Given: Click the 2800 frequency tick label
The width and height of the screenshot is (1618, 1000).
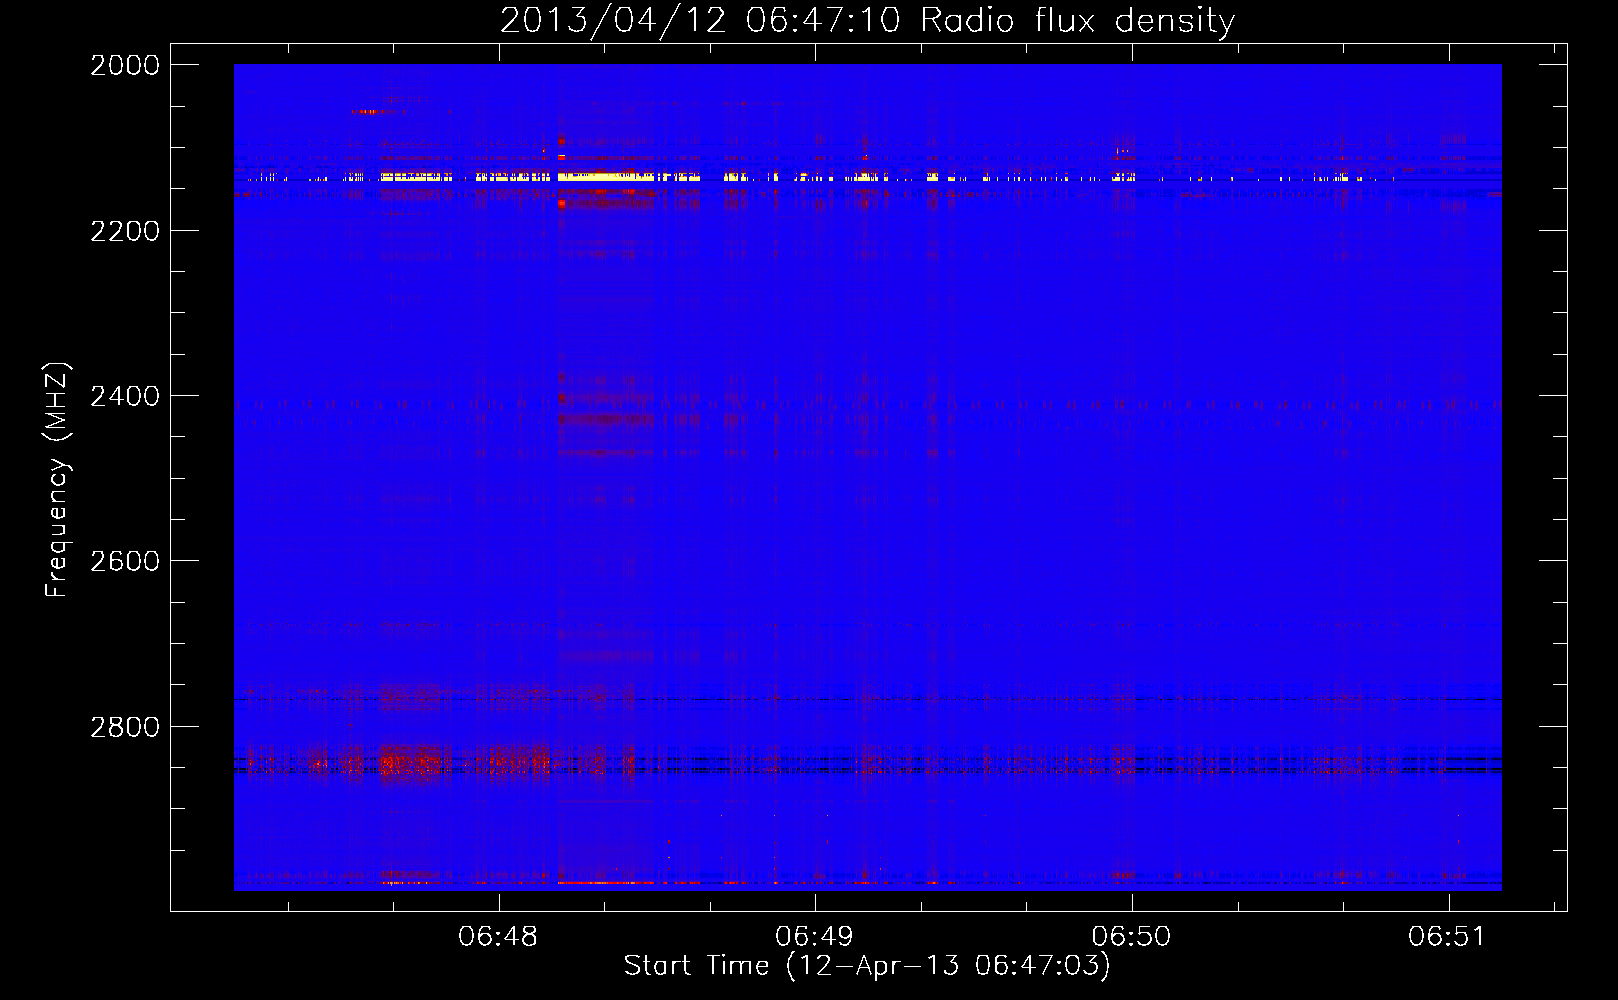Looking at the screenshot, I should pos(125,726).
